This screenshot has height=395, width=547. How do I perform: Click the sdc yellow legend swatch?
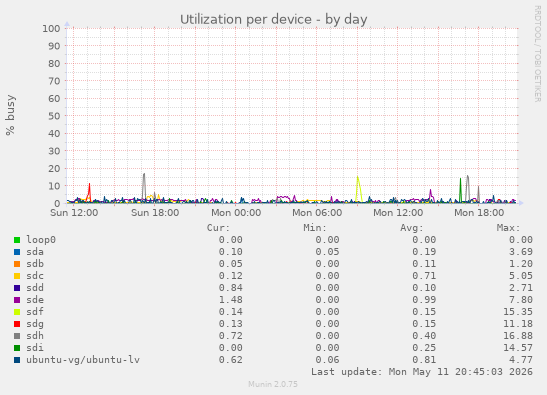click(17, 276)
